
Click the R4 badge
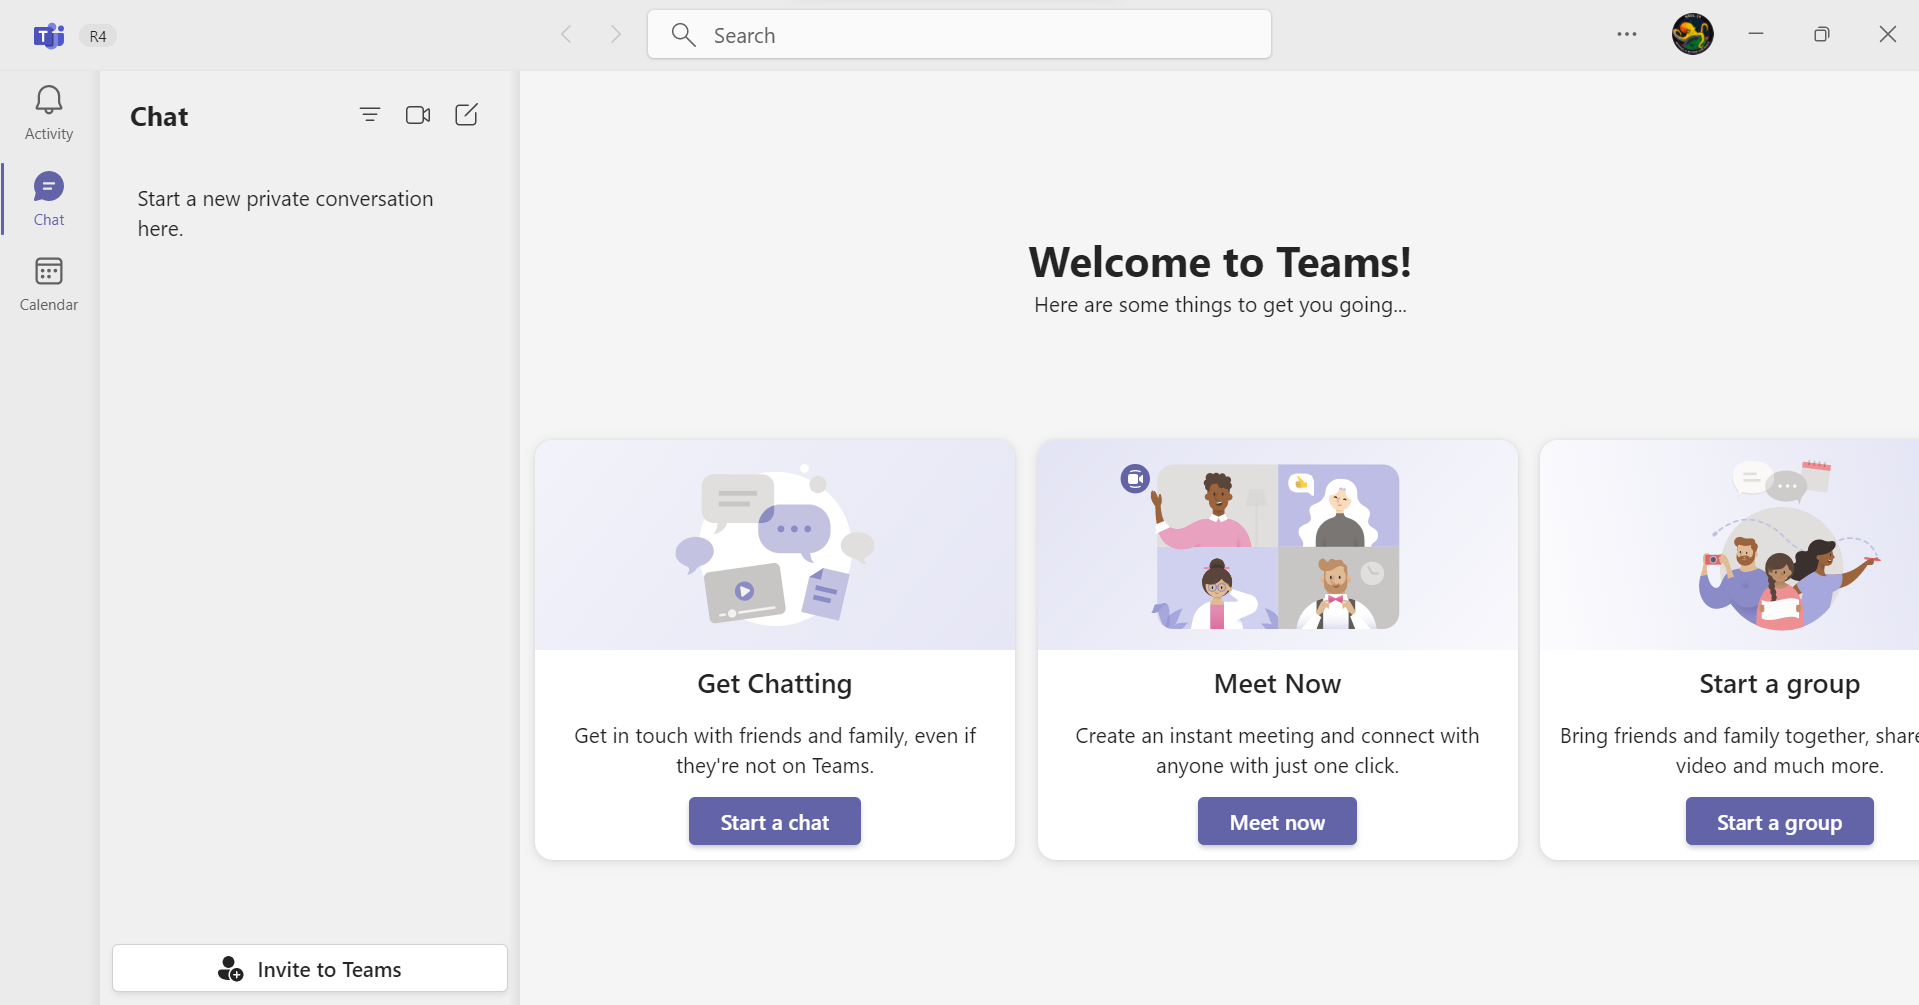point(98,36)
